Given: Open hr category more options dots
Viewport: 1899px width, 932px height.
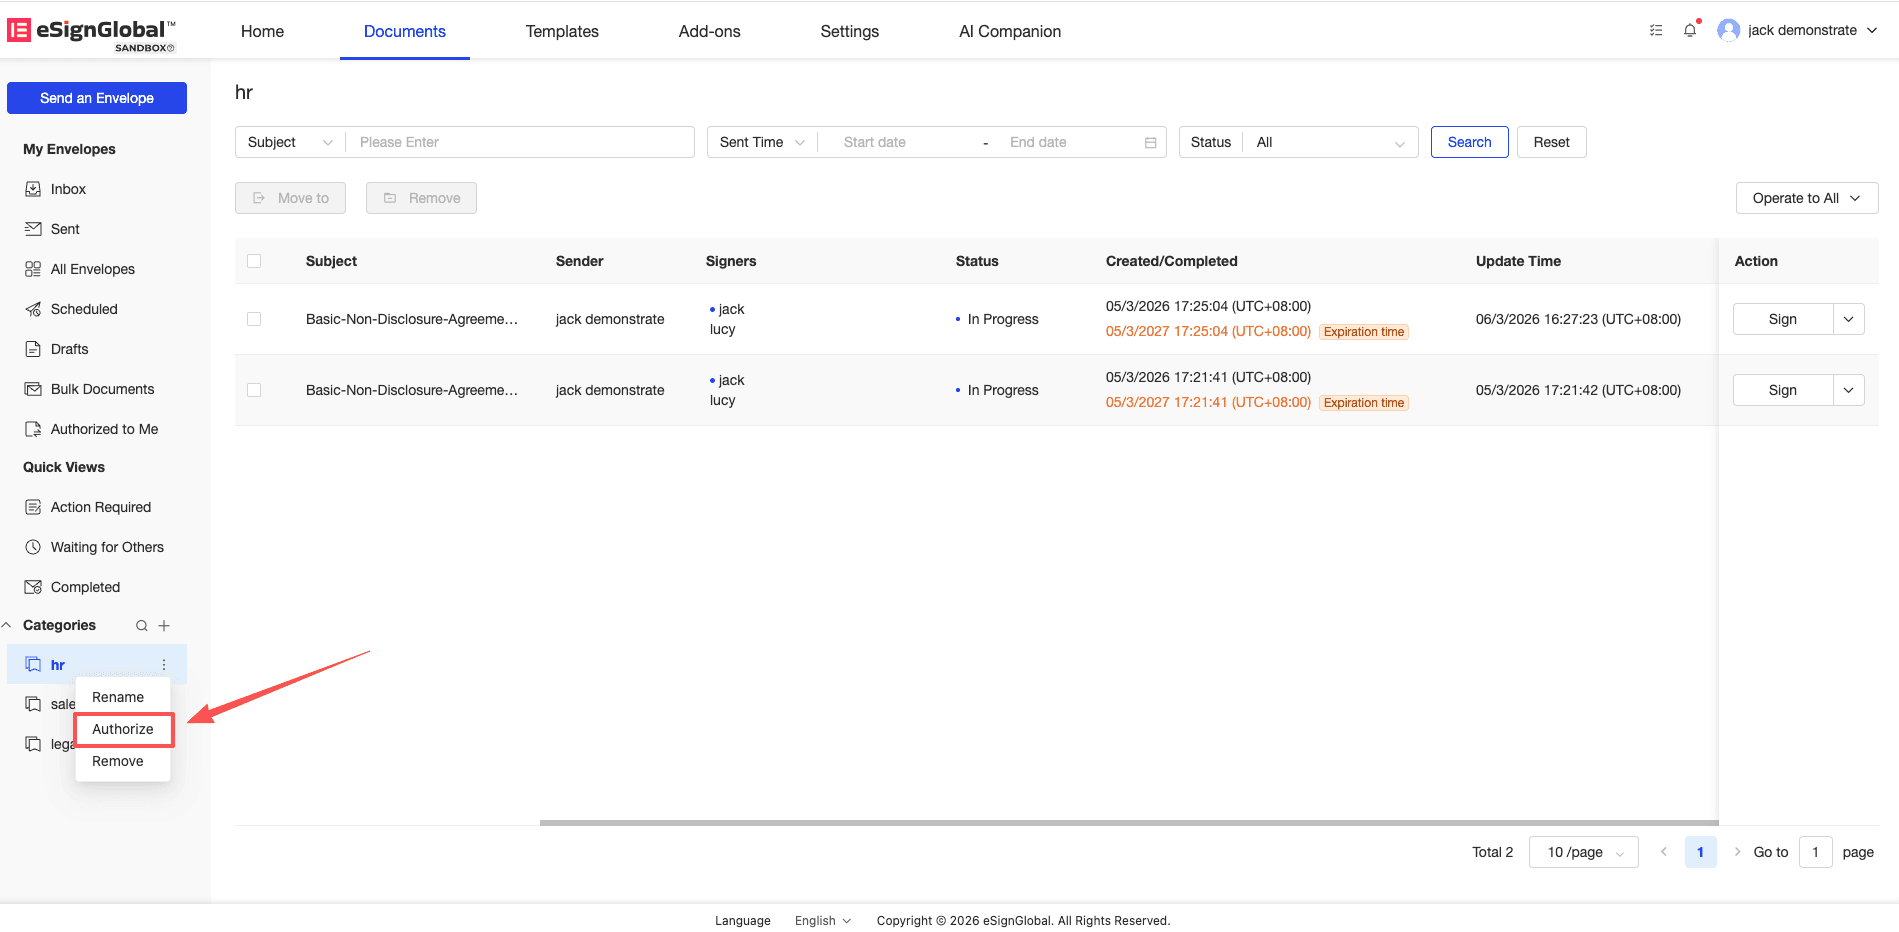Looking at the screenshot, I should (164, 665).
